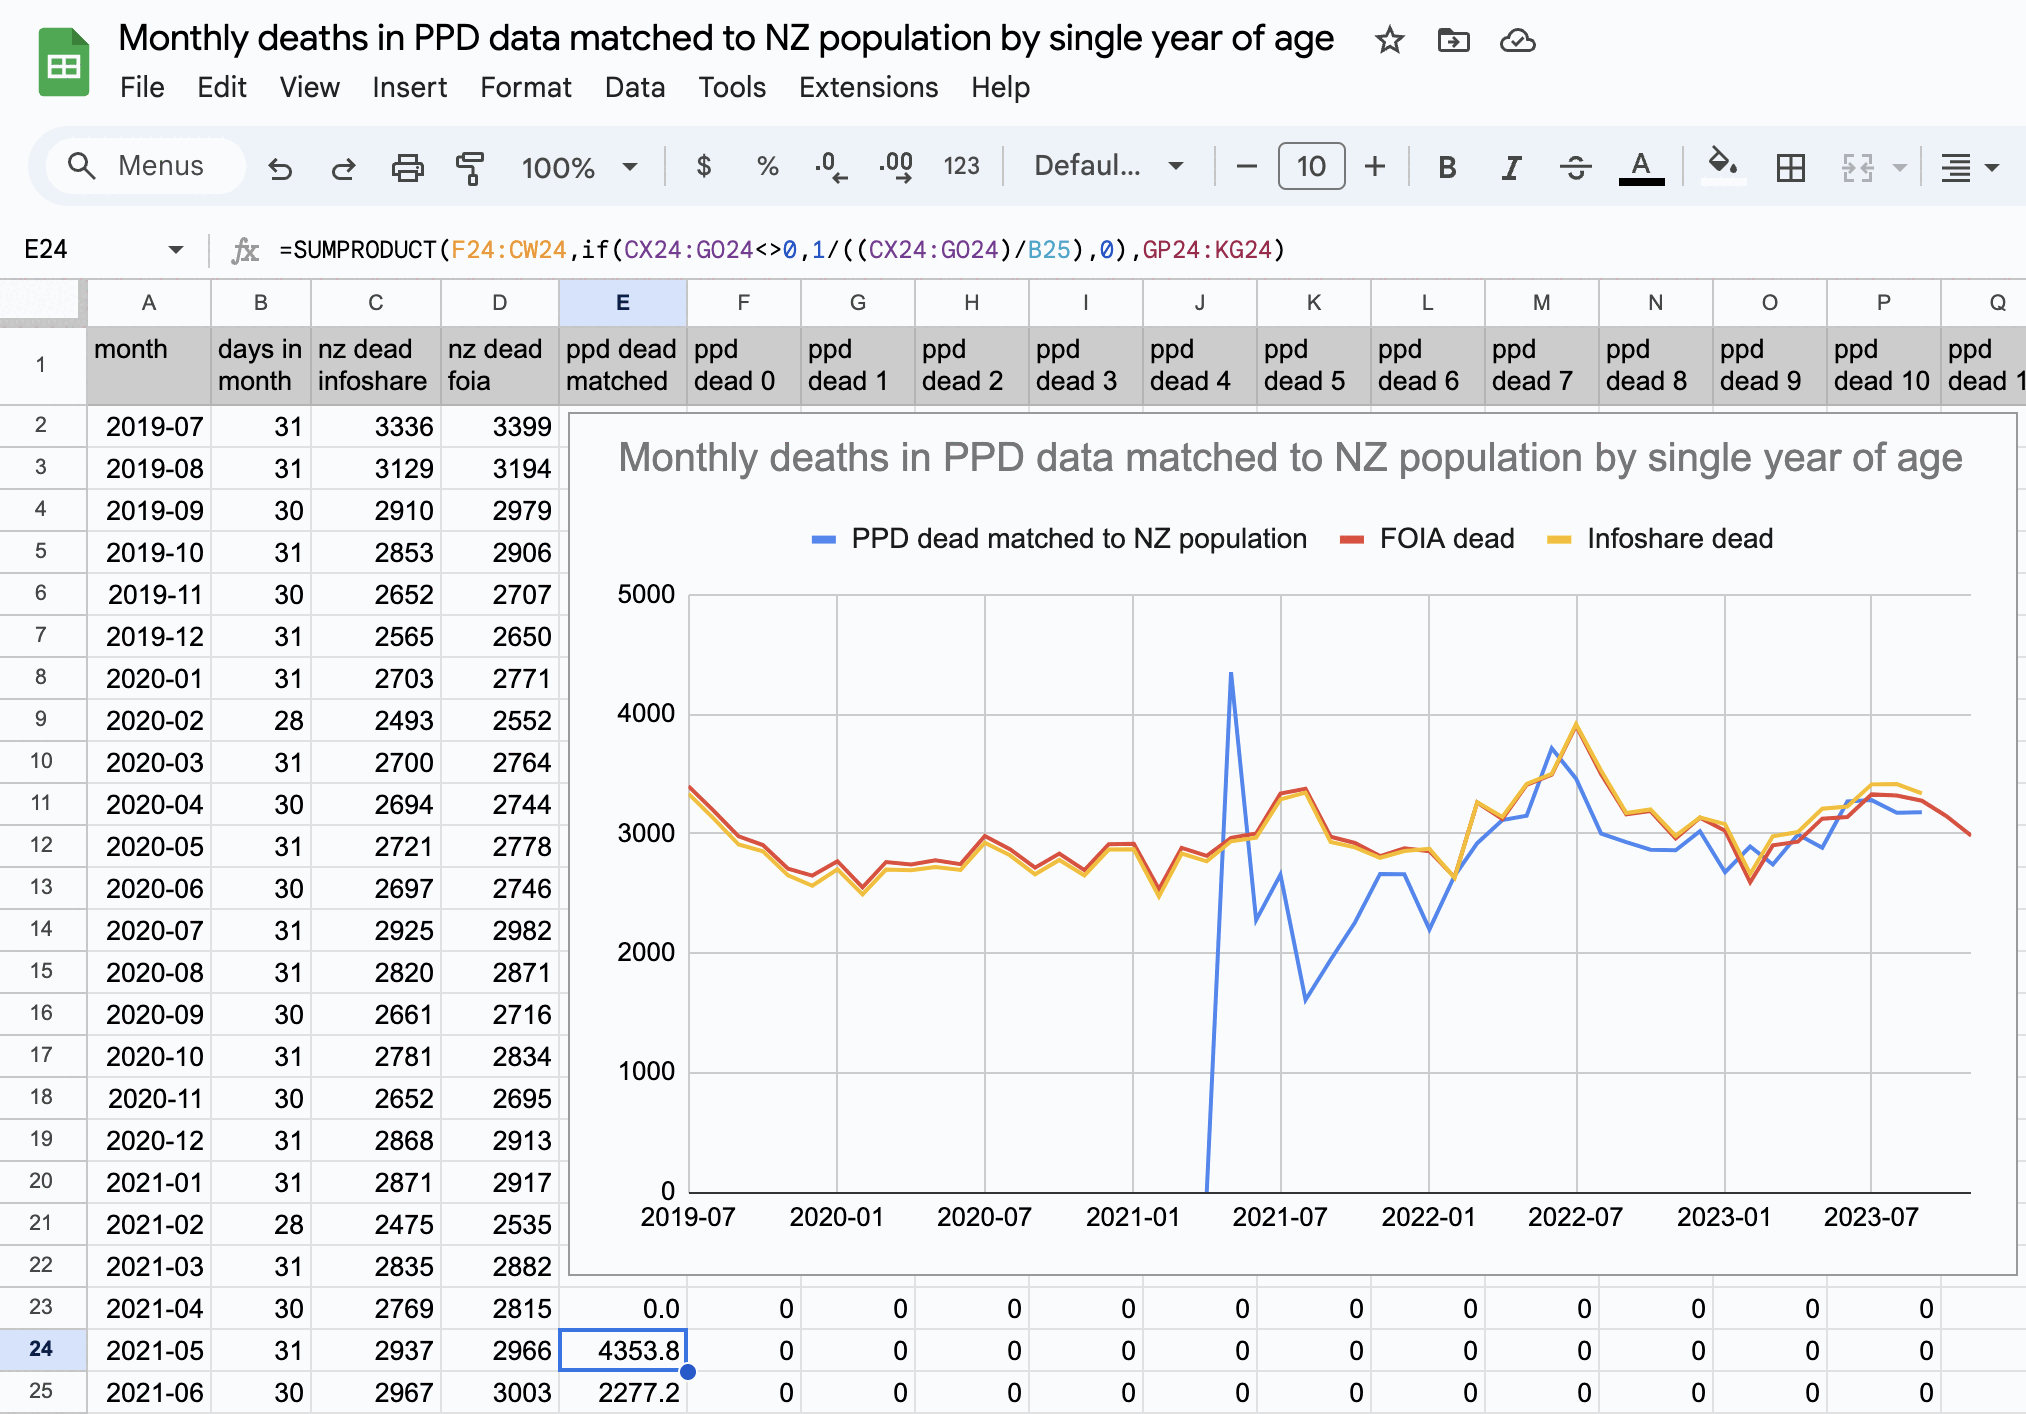2026x1414 pixels.
Task: Toggle strikethrough formatting
Action: tap(1575, 167)
